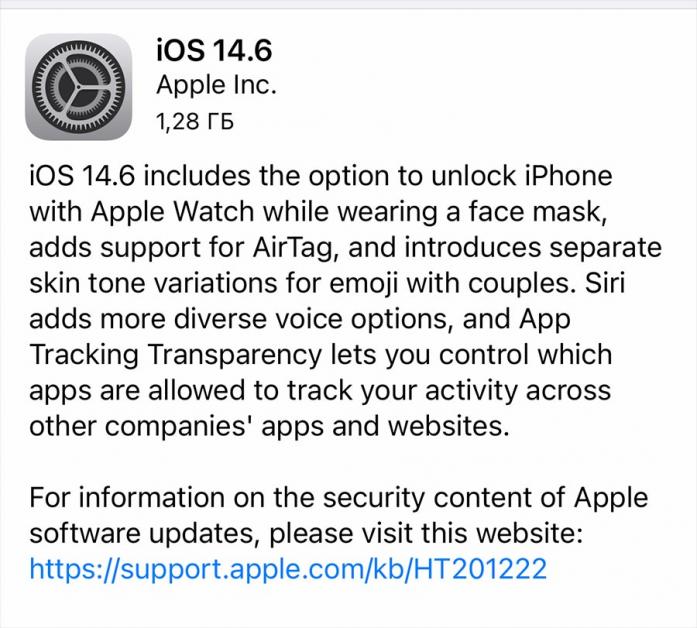
Task: Click the phrase 'skin tone variations'
Action: 153,283
